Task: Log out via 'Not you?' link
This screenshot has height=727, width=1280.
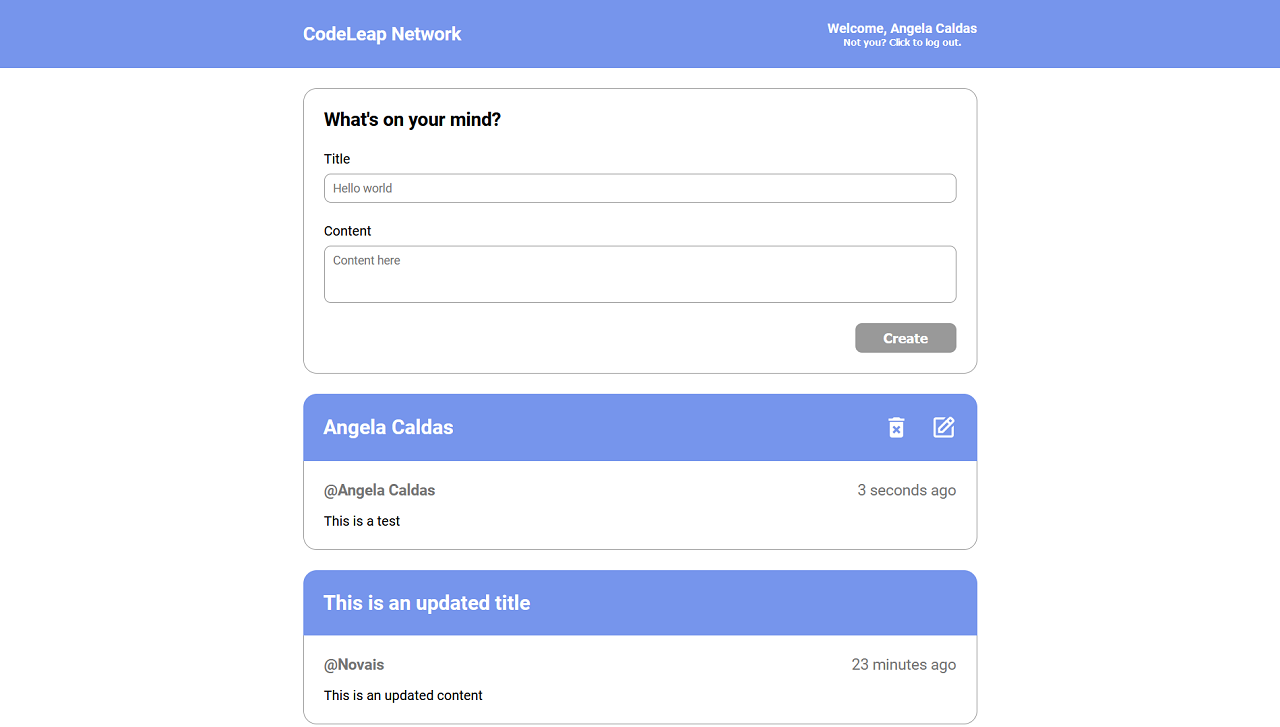Action: 902,43
